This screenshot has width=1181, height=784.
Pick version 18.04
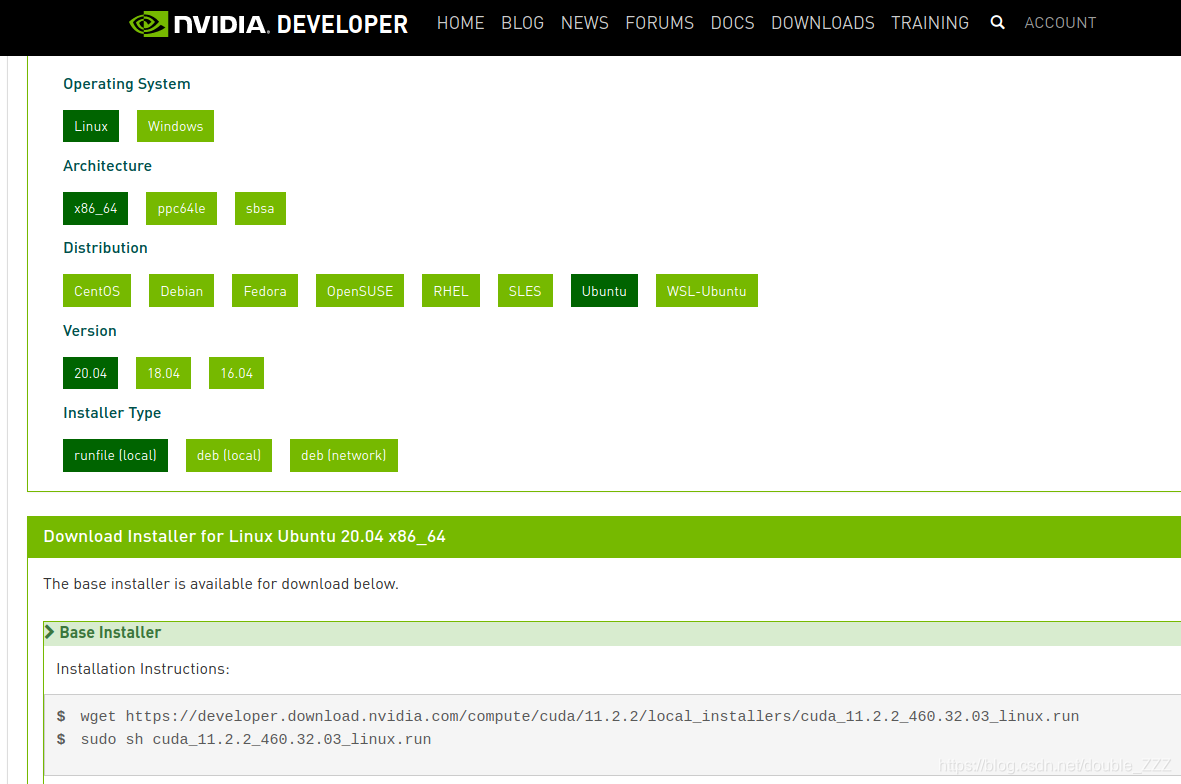[x=163, y=373]
